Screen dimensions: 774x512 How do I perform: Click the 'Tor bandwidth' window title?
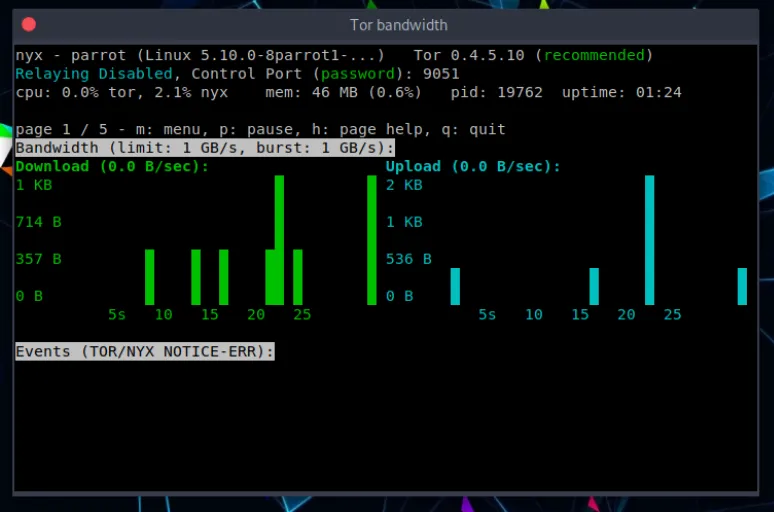[x=398, y=25]
